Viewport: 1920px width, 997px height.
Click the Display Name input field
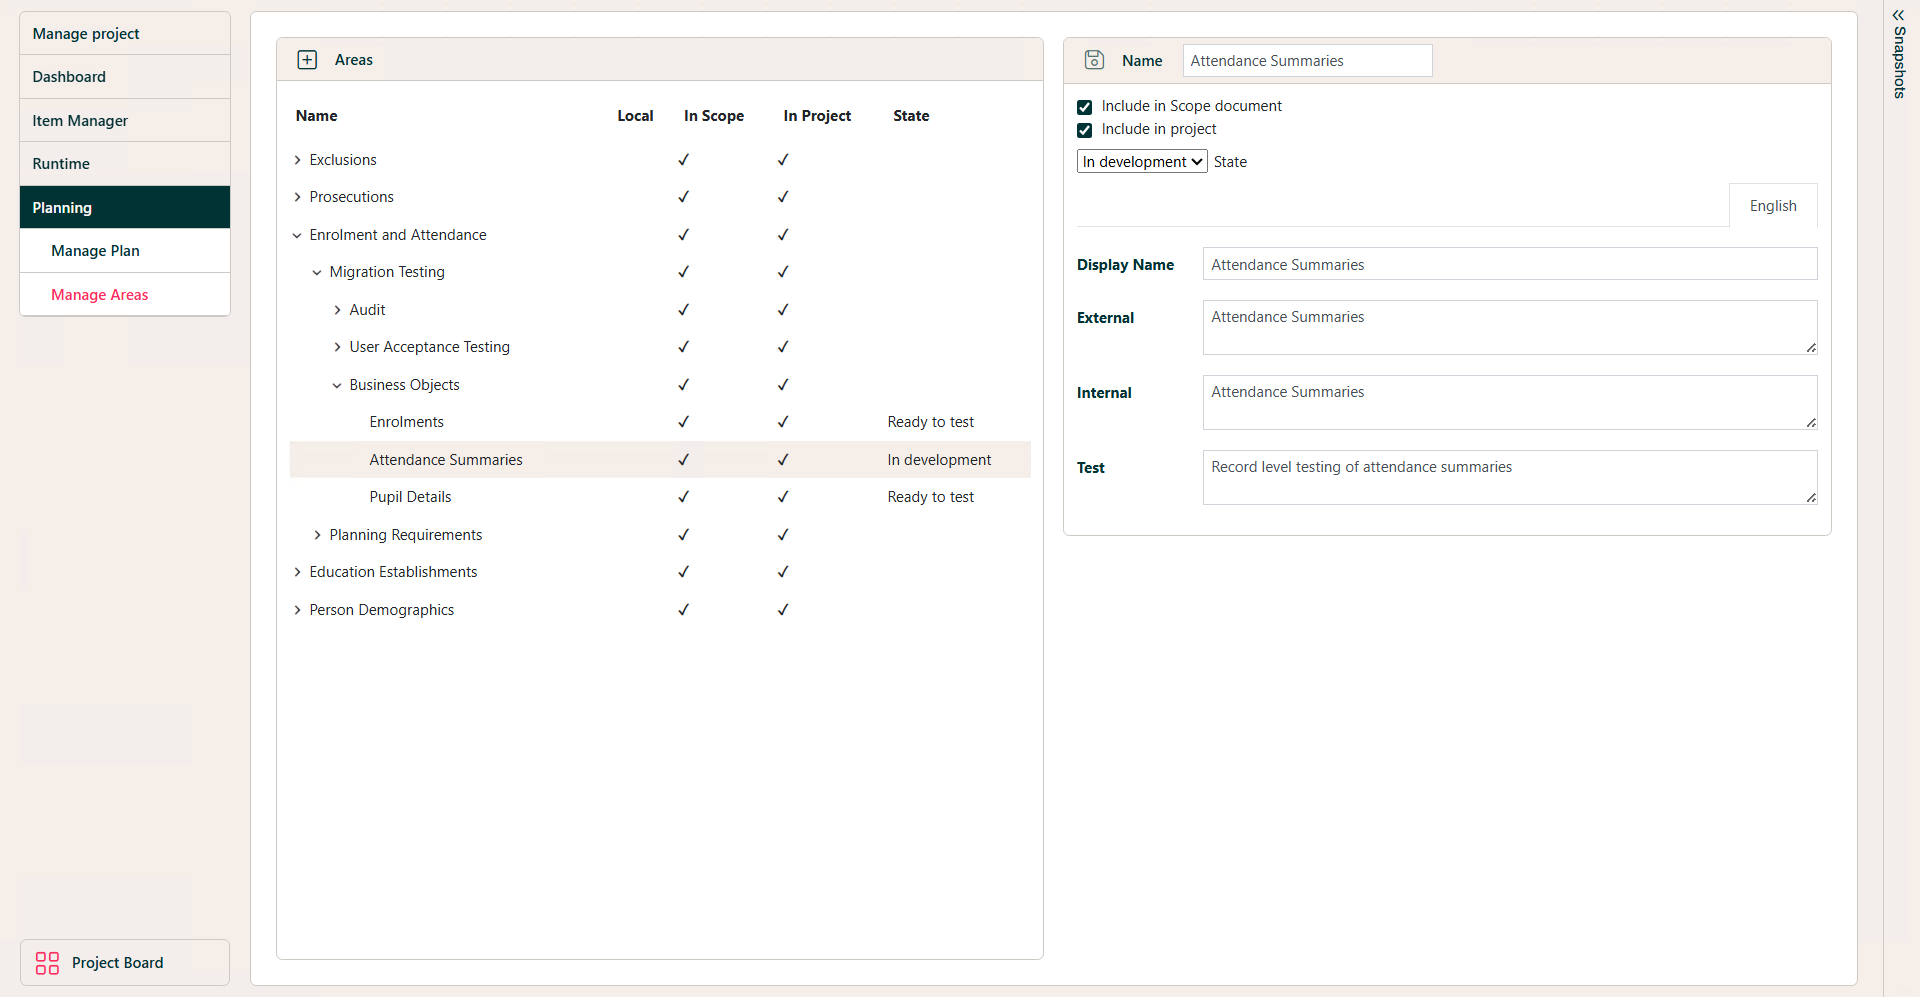1509,265
